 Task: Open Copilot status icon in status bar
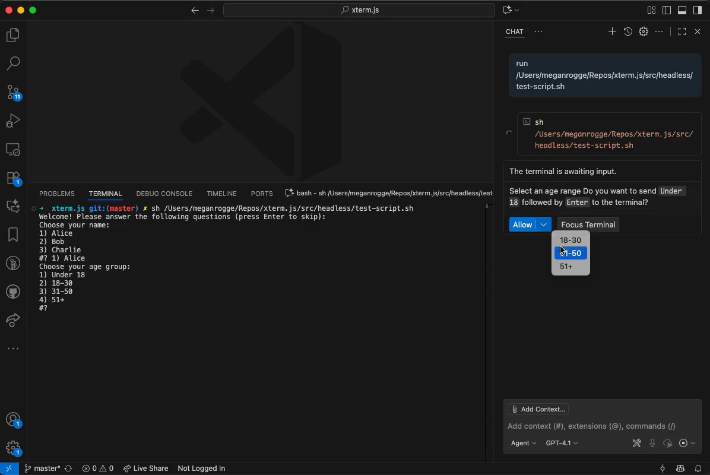pyautogui.click(x=680, y=468)
